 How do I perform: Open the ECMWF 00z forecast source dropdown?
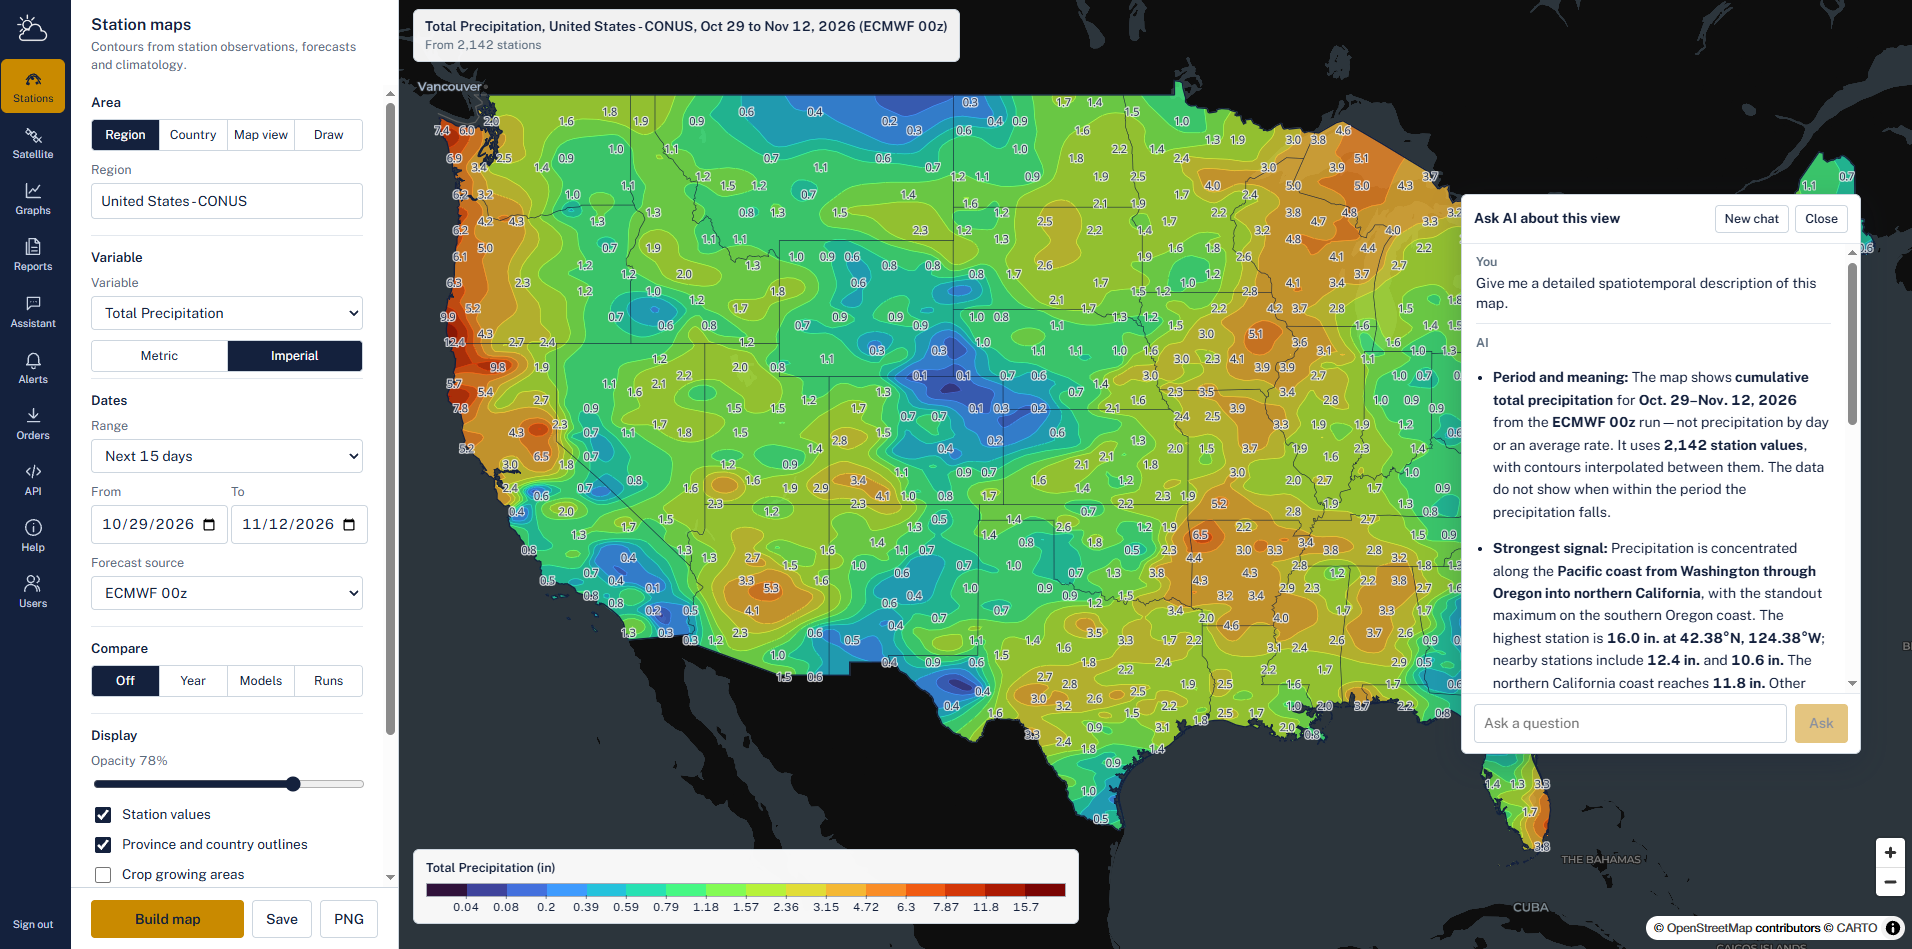tap(227, 593)
